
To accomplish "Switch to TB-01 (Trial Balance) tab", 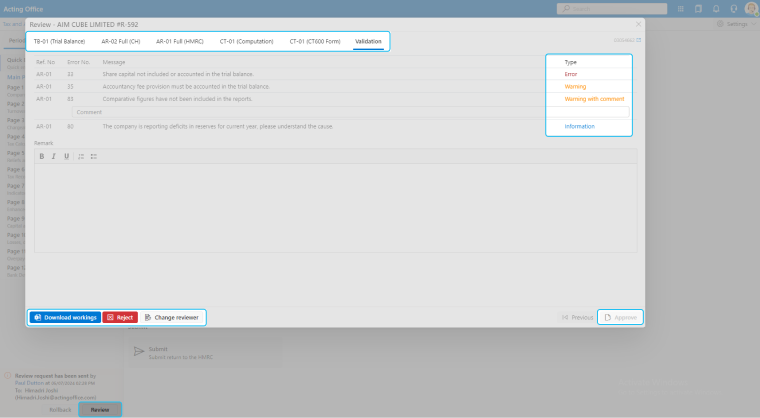I will point(59,42).
